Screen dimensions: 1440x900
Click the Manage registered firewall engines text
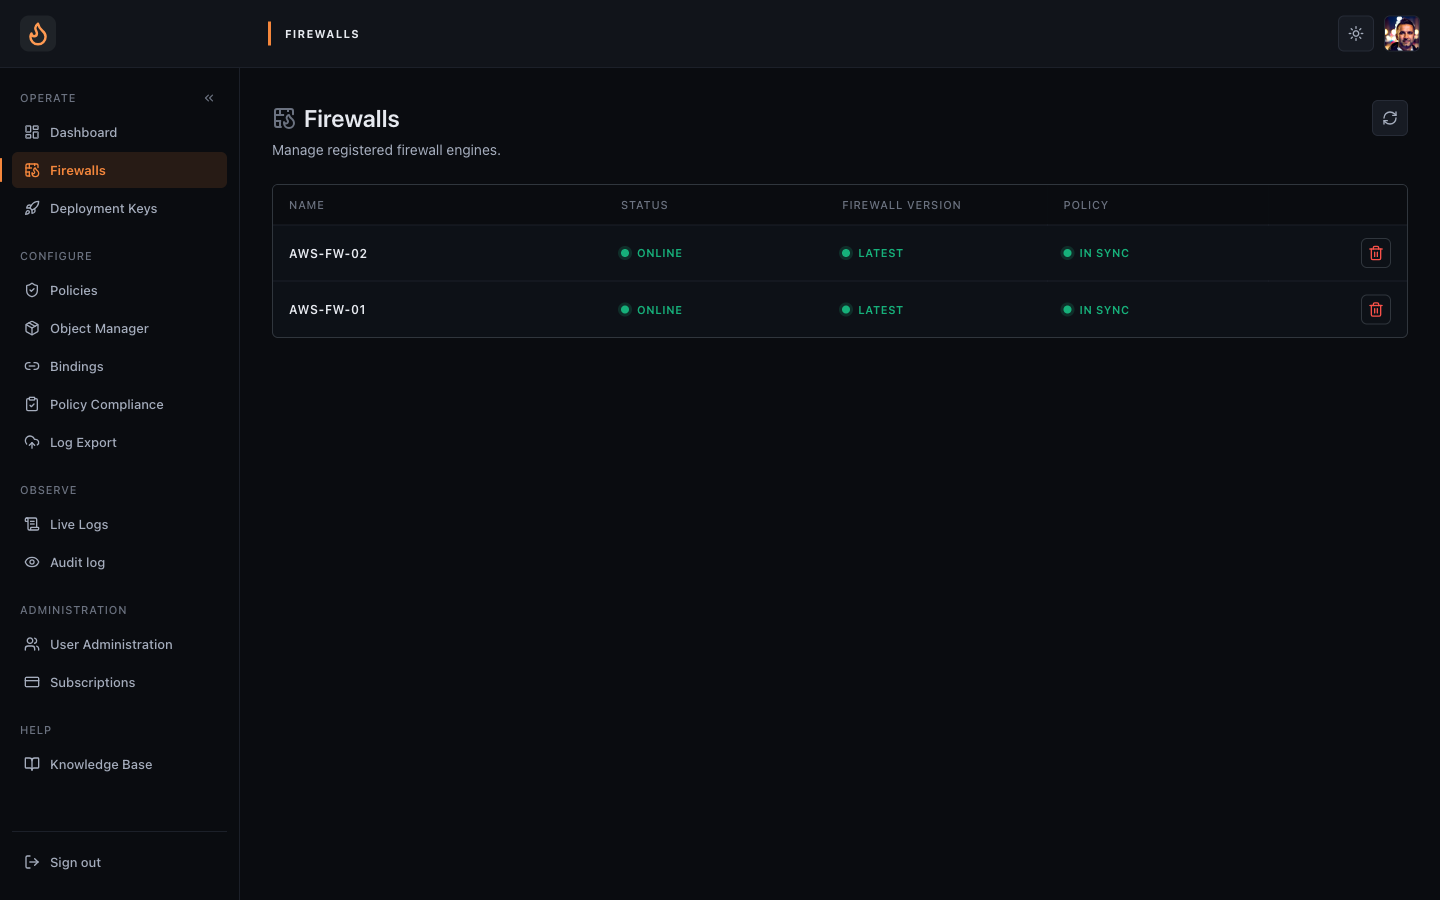(386, 150)
